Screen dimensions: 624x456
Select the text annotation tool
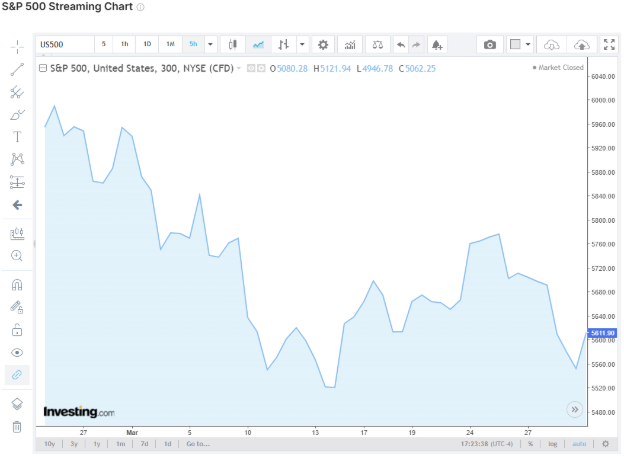tap(17, 137)
